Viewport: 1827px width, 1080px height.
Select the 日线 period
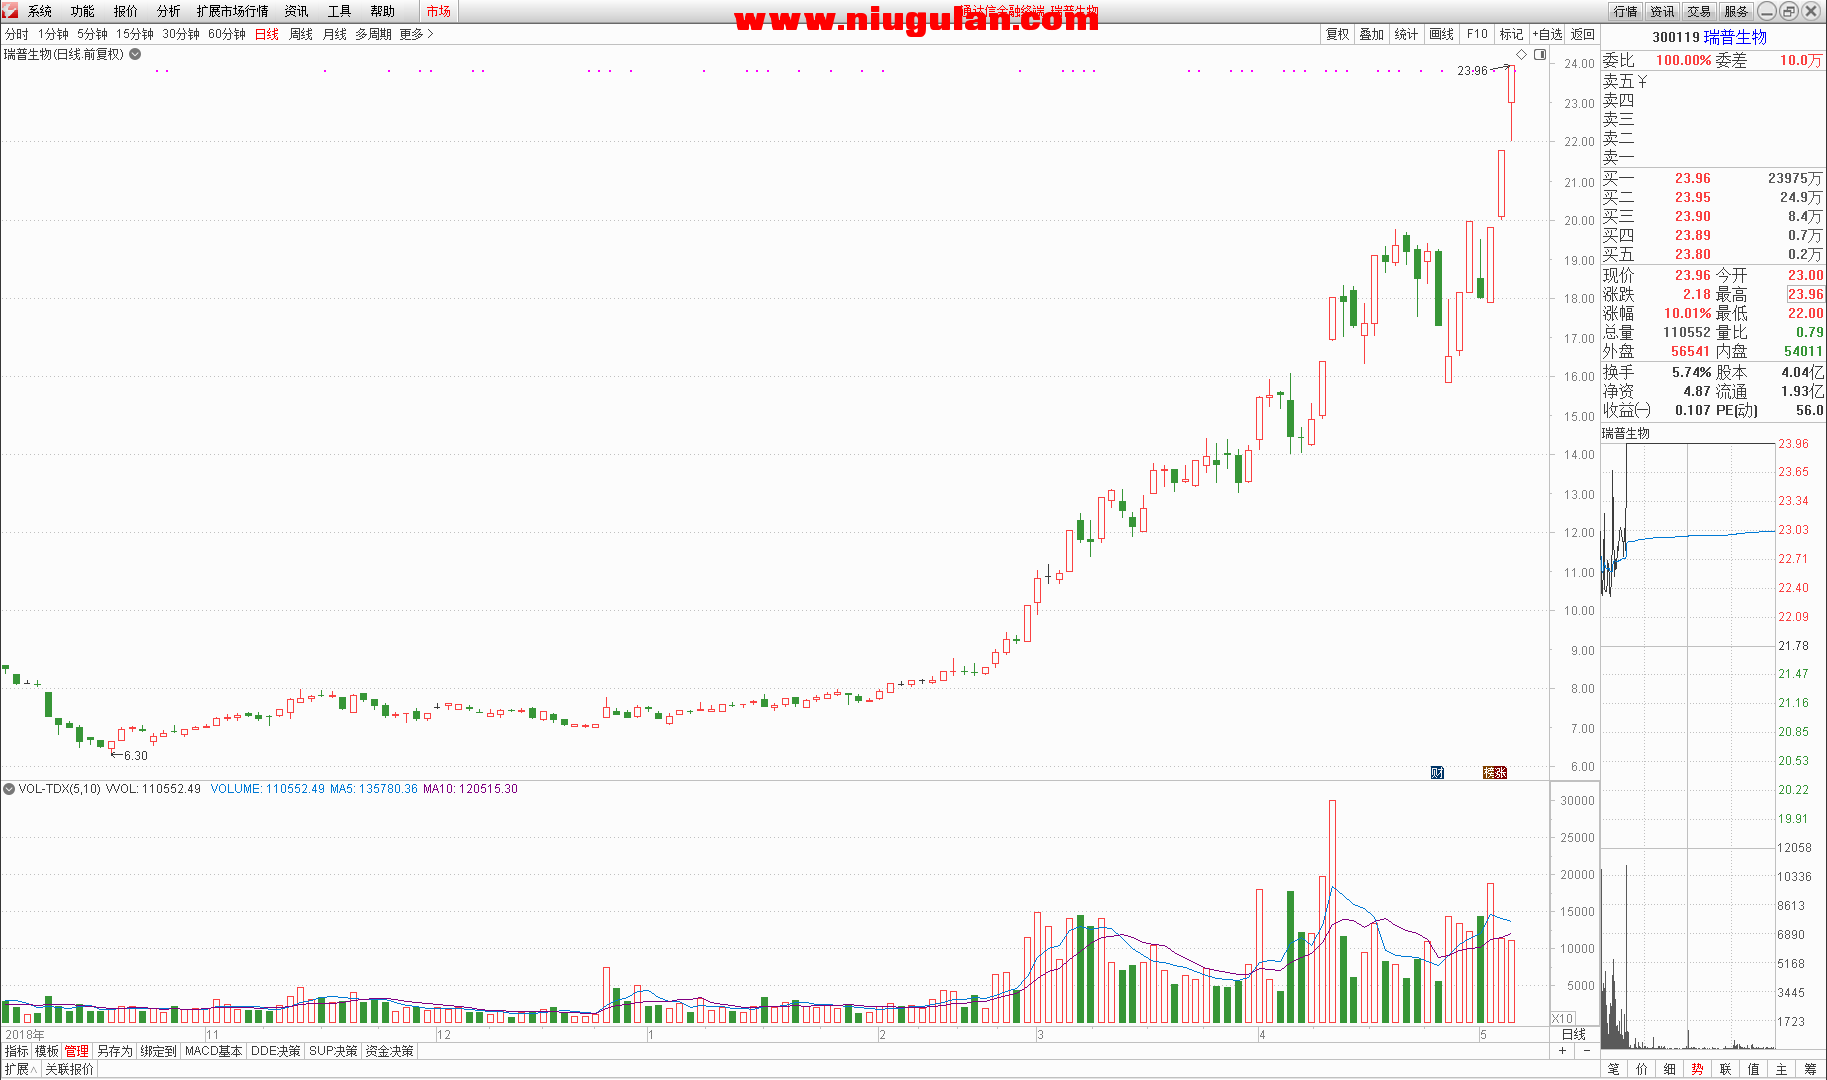[267, 34]
